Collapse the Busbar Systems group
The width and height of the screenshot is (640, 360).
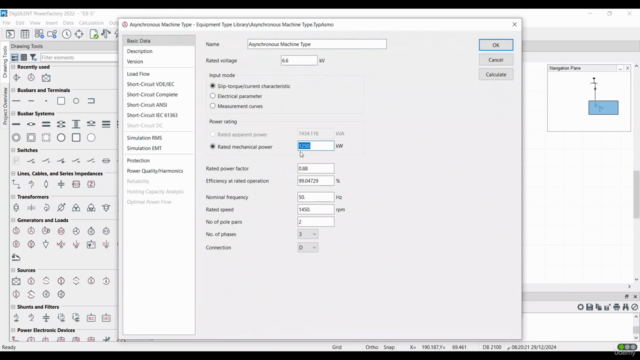13,113
